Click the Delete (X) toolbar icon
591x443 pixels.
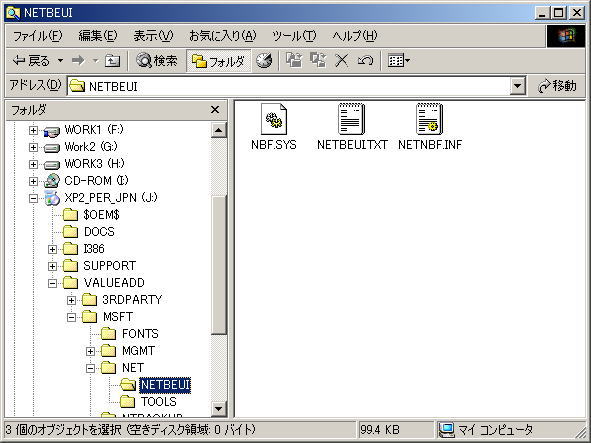pyautogui.click(x=341, y=60)
